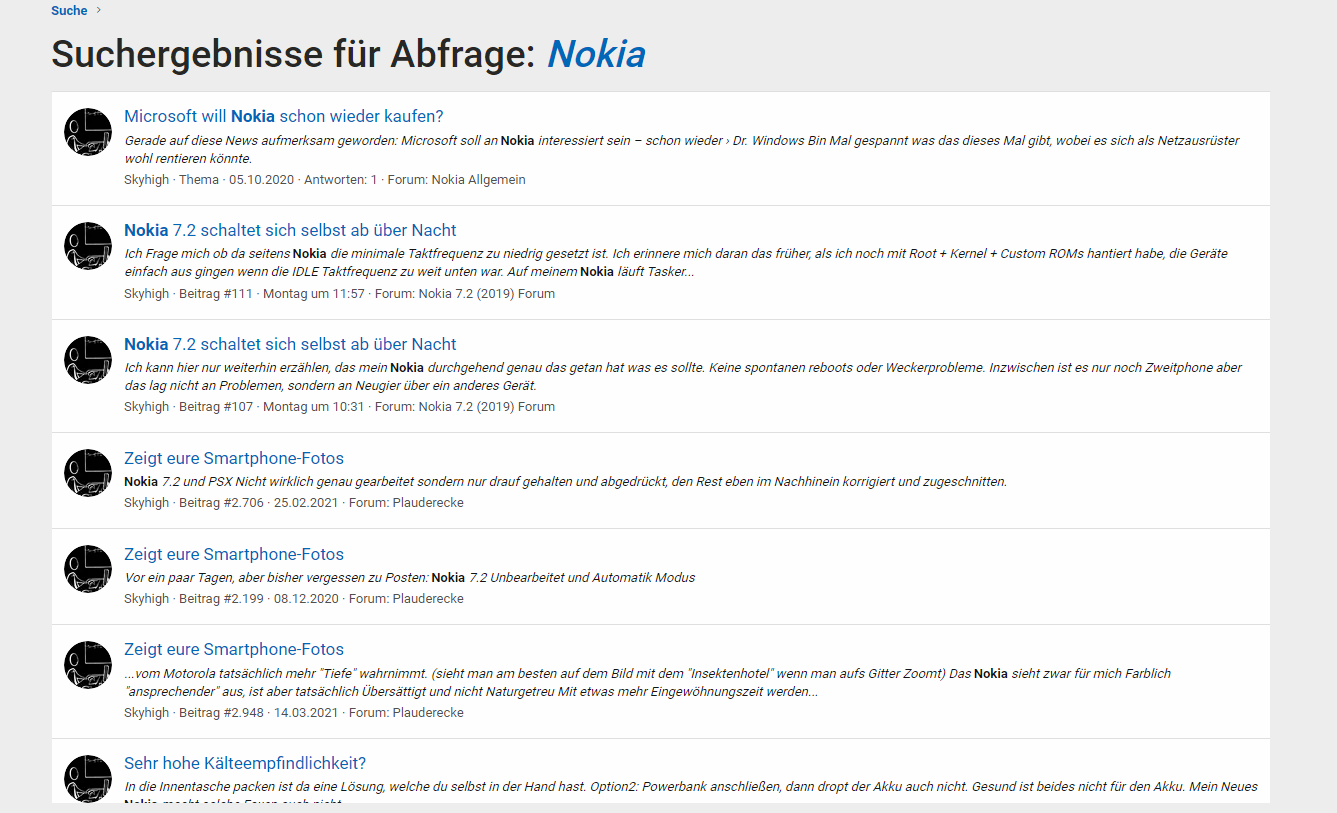The image size is (1337, 813).
Task: Open 'Zeigt eure Smartphone-Fotos' result for Beitrag #2.706
Action: click(x=234, y=458)
